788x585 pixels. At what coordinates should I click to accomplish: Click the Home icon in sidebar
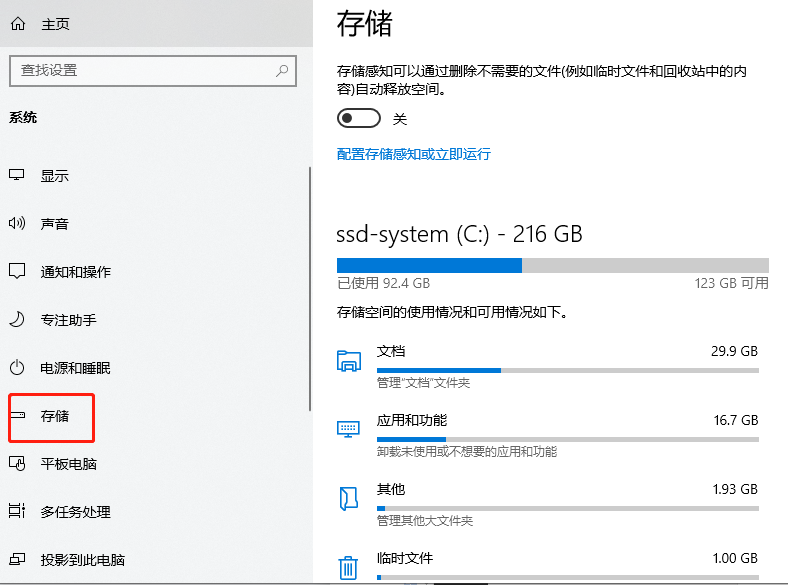(17, 24)
